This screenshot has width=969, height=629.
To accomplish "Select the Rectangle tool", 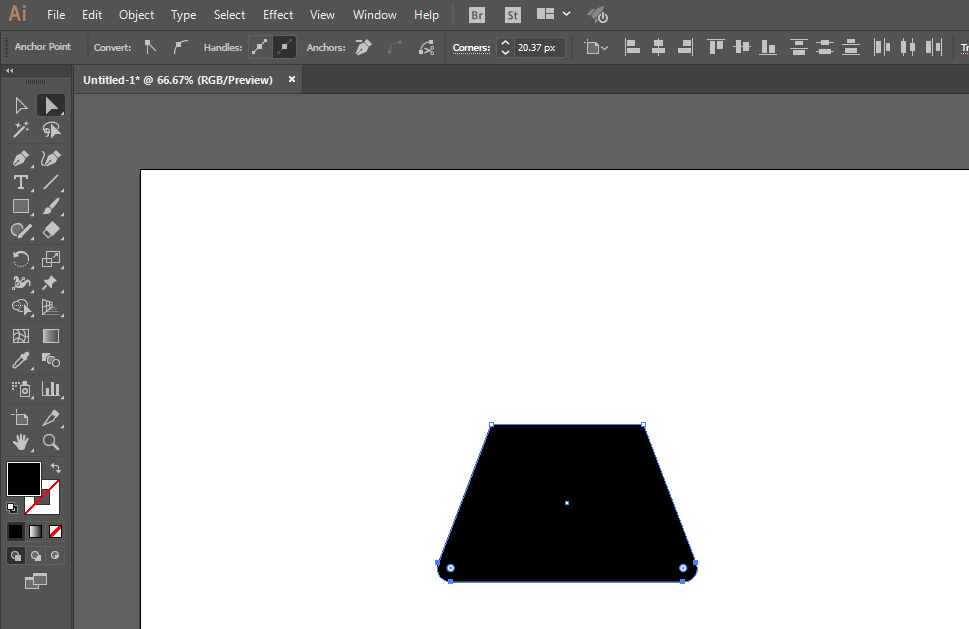I will [20, 206].
